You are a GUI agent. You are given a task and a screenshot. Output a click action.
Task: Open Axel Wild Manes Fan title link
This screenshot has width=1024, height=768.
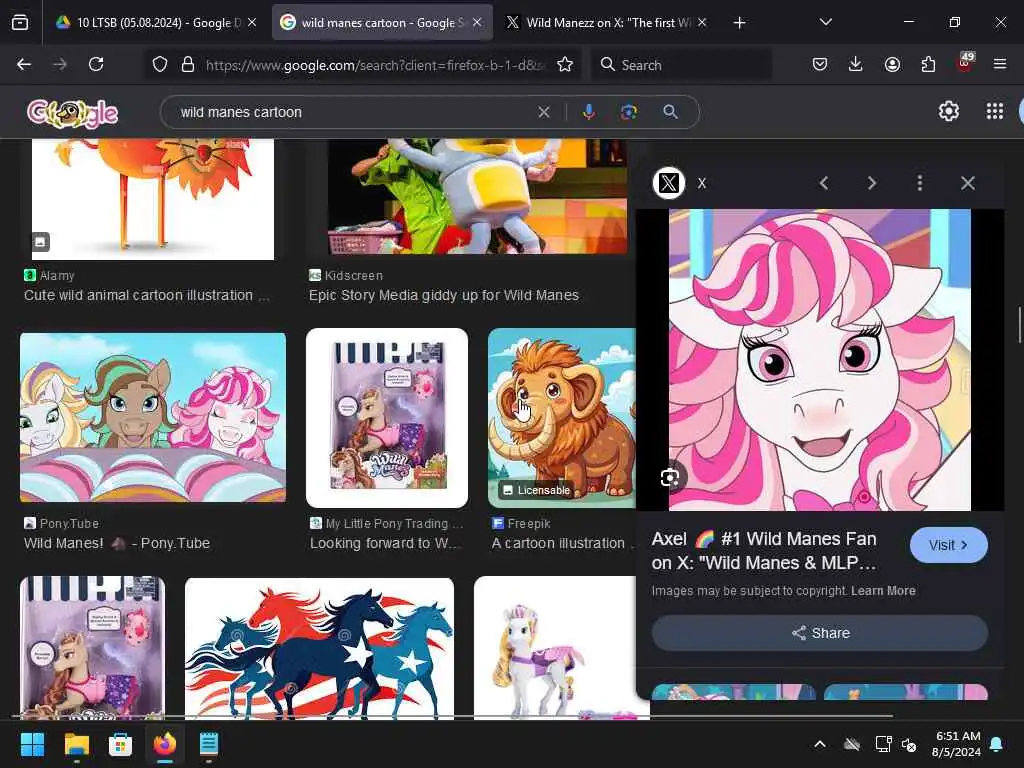point(764,551)
